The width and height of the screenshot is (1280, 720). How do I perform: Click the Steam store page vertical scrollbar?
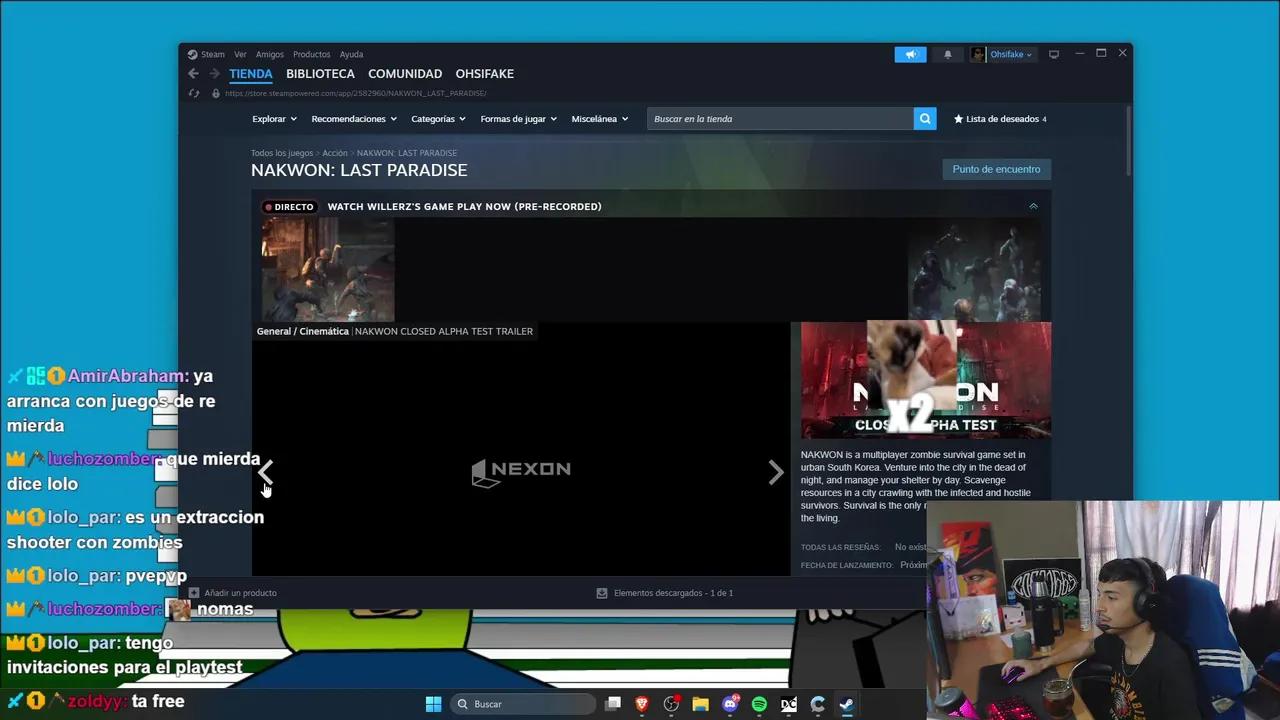[1127, 140]
